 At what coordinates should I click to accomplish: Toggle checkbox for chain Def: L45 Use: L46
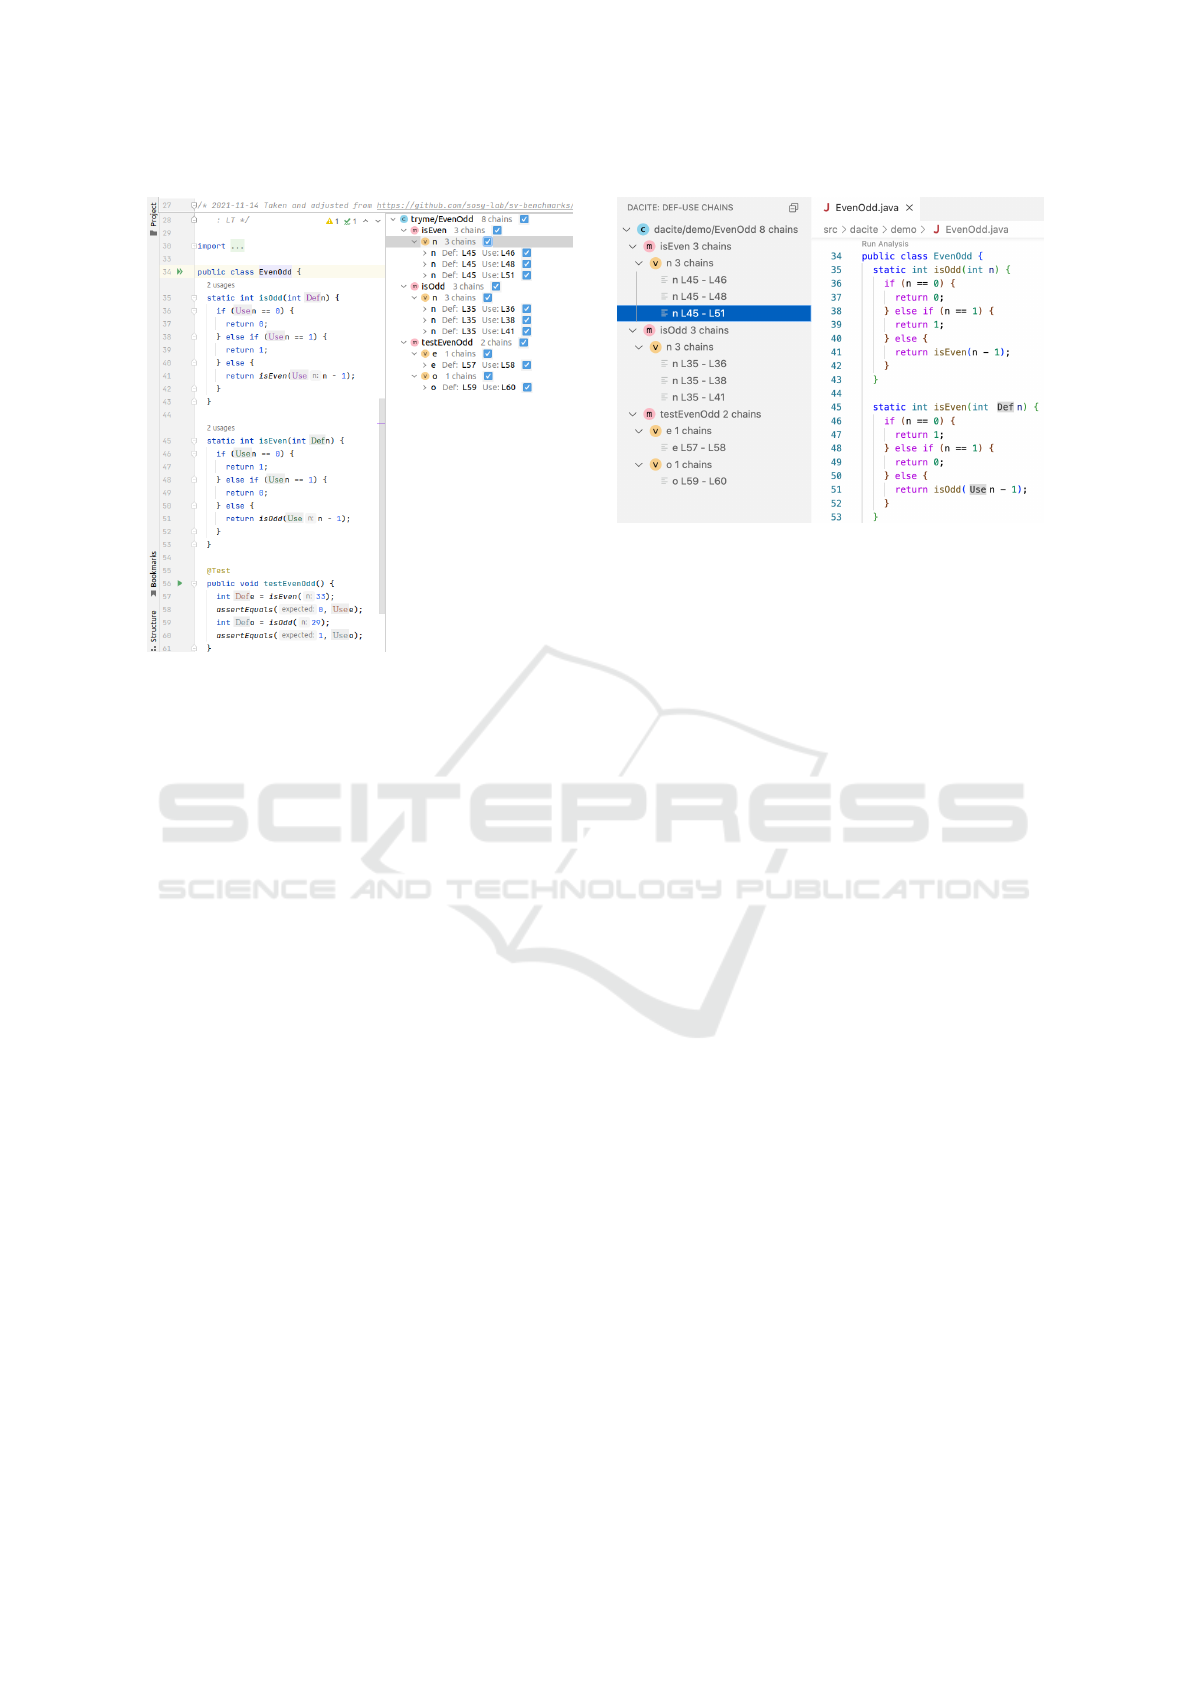coord(527,253)
